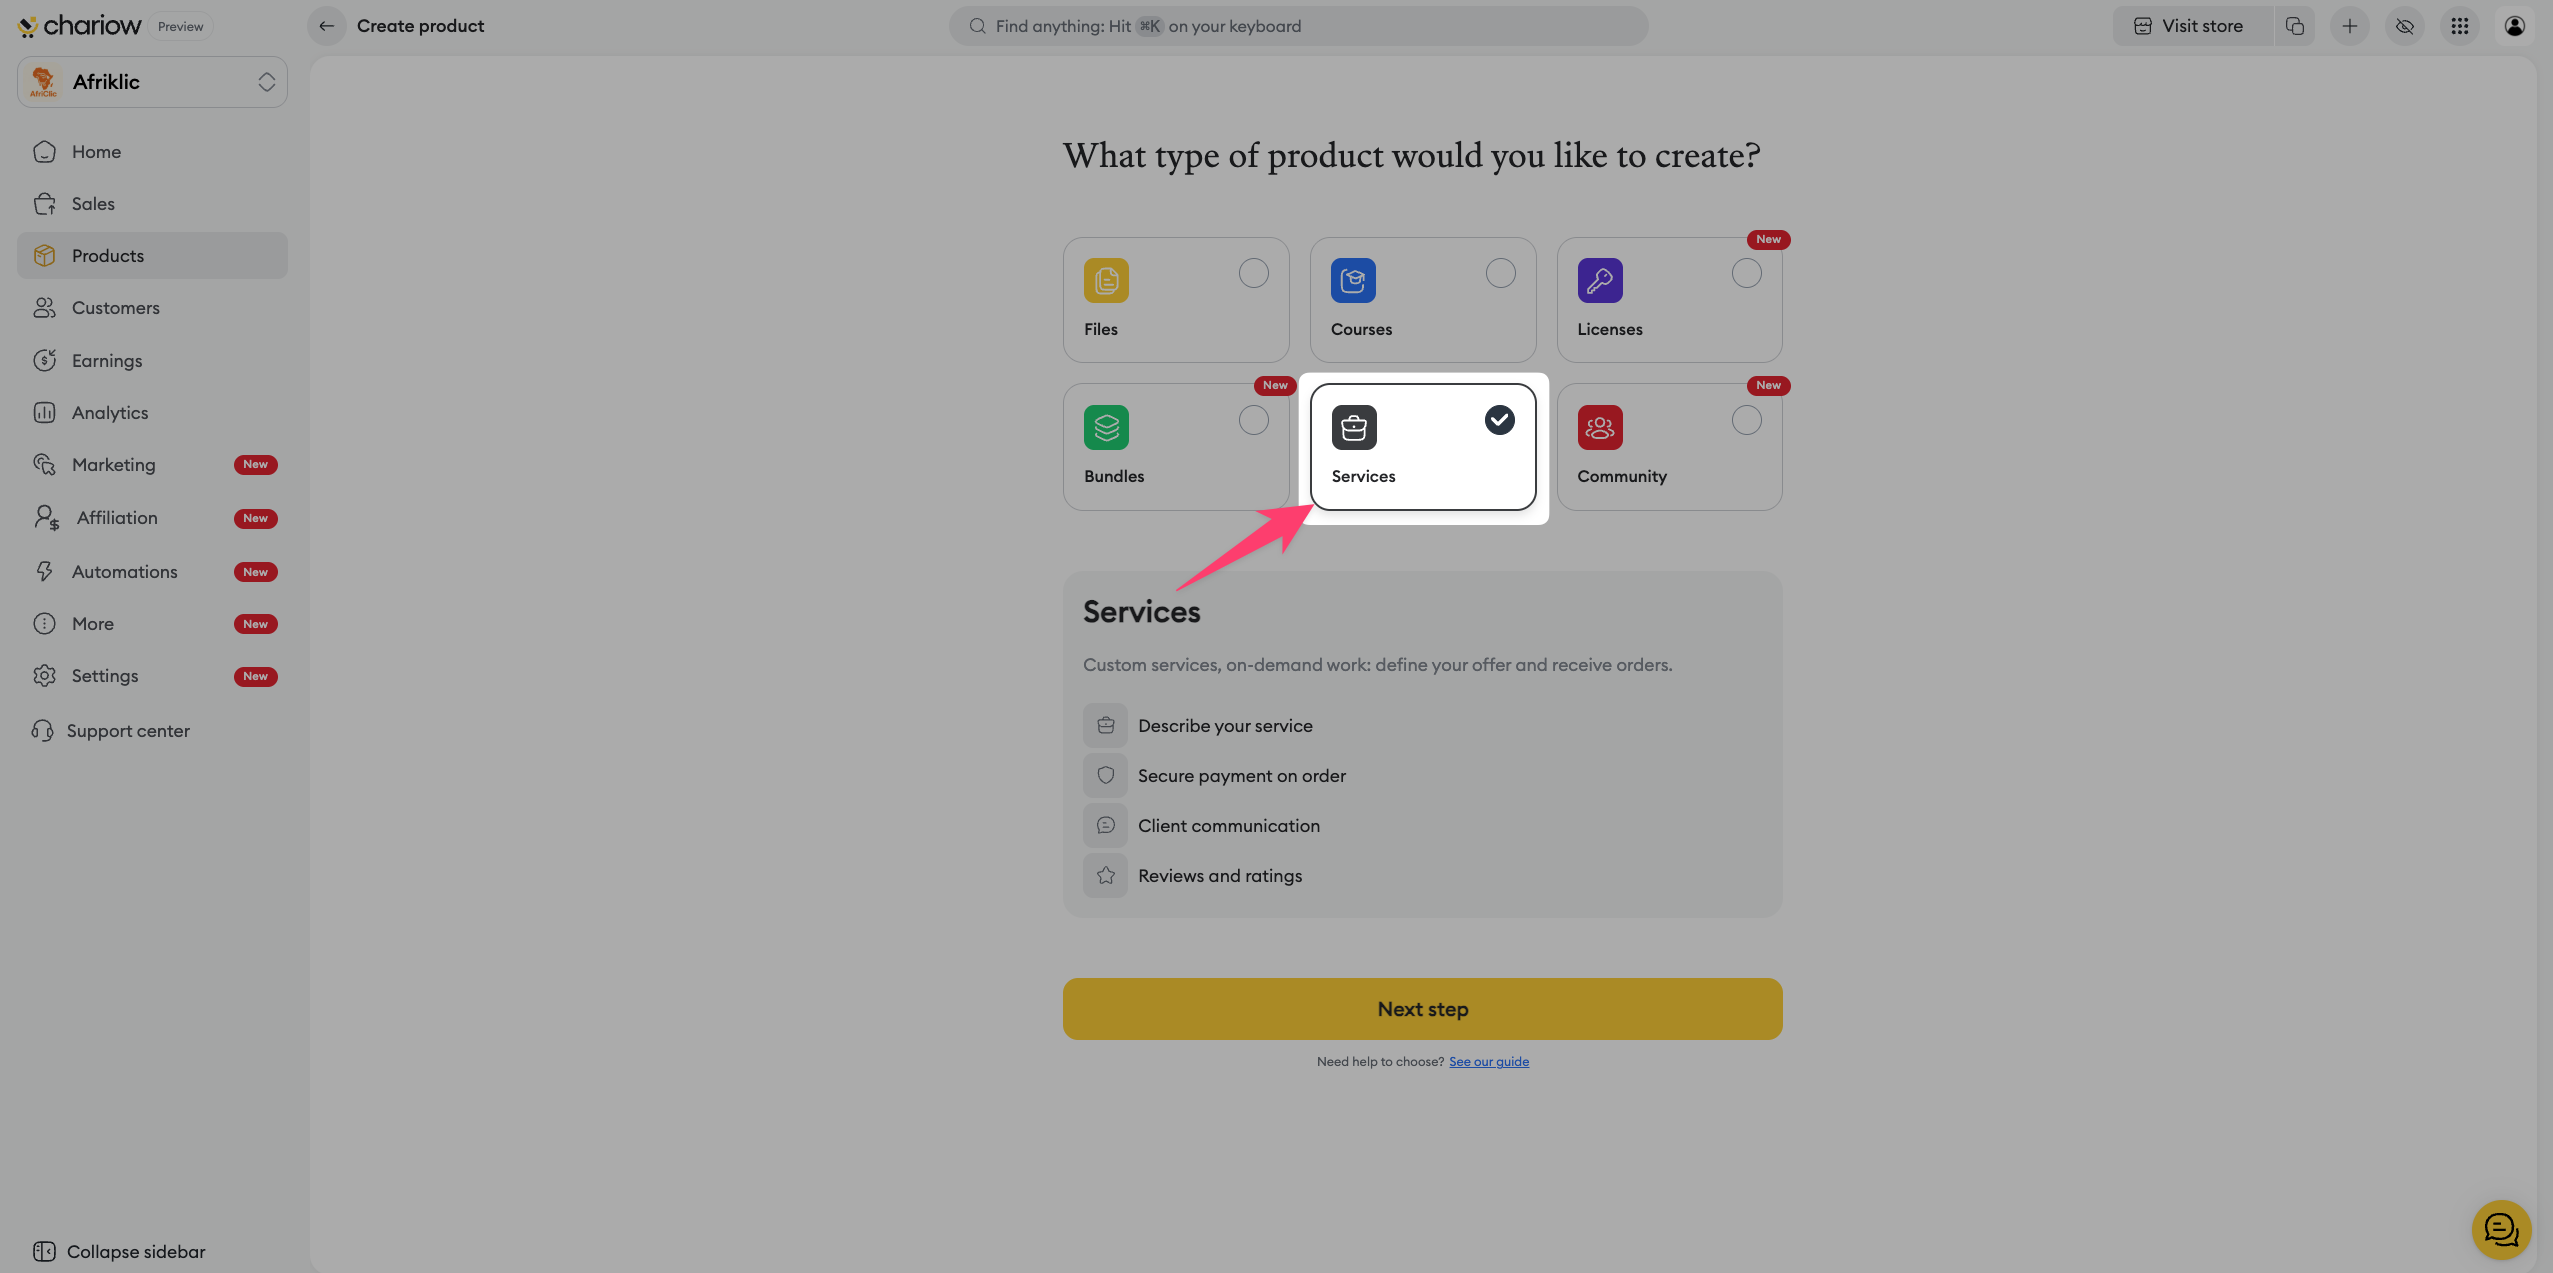
Task: Select the Courses product type radio
Action: [1500, 273]
